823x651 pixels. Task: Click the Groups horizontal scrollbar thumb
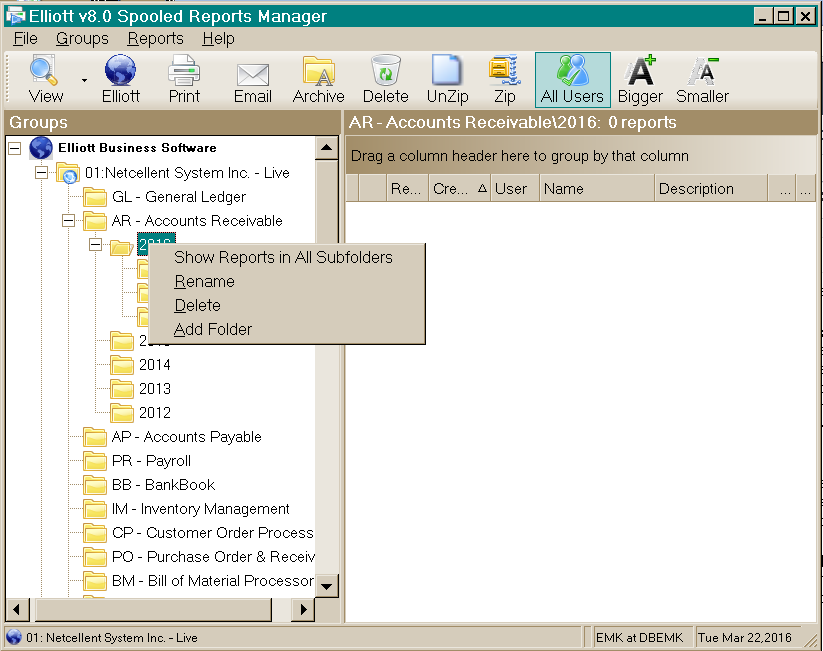(x=153, y=610)
